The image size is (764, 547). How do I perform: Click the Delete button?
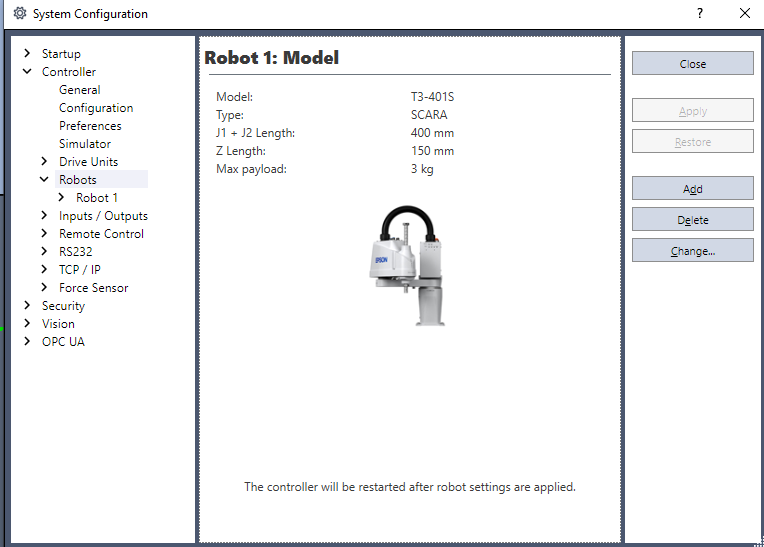coord(692,220)
